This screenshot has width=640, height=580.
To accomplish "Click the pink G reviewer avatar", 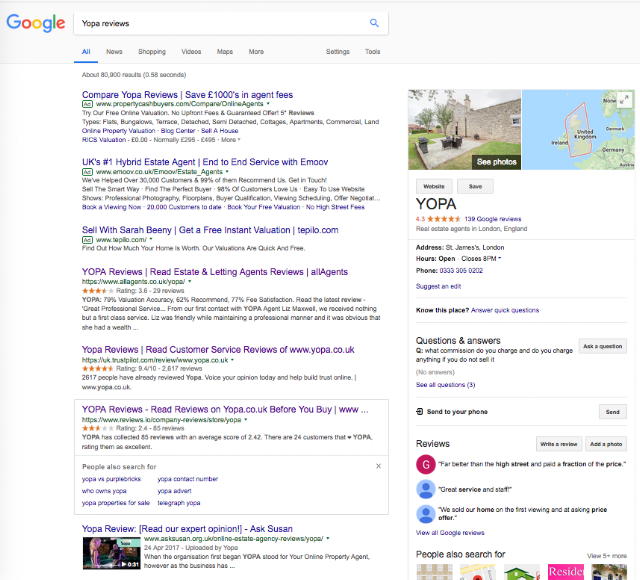I will [x=426, y=464].
